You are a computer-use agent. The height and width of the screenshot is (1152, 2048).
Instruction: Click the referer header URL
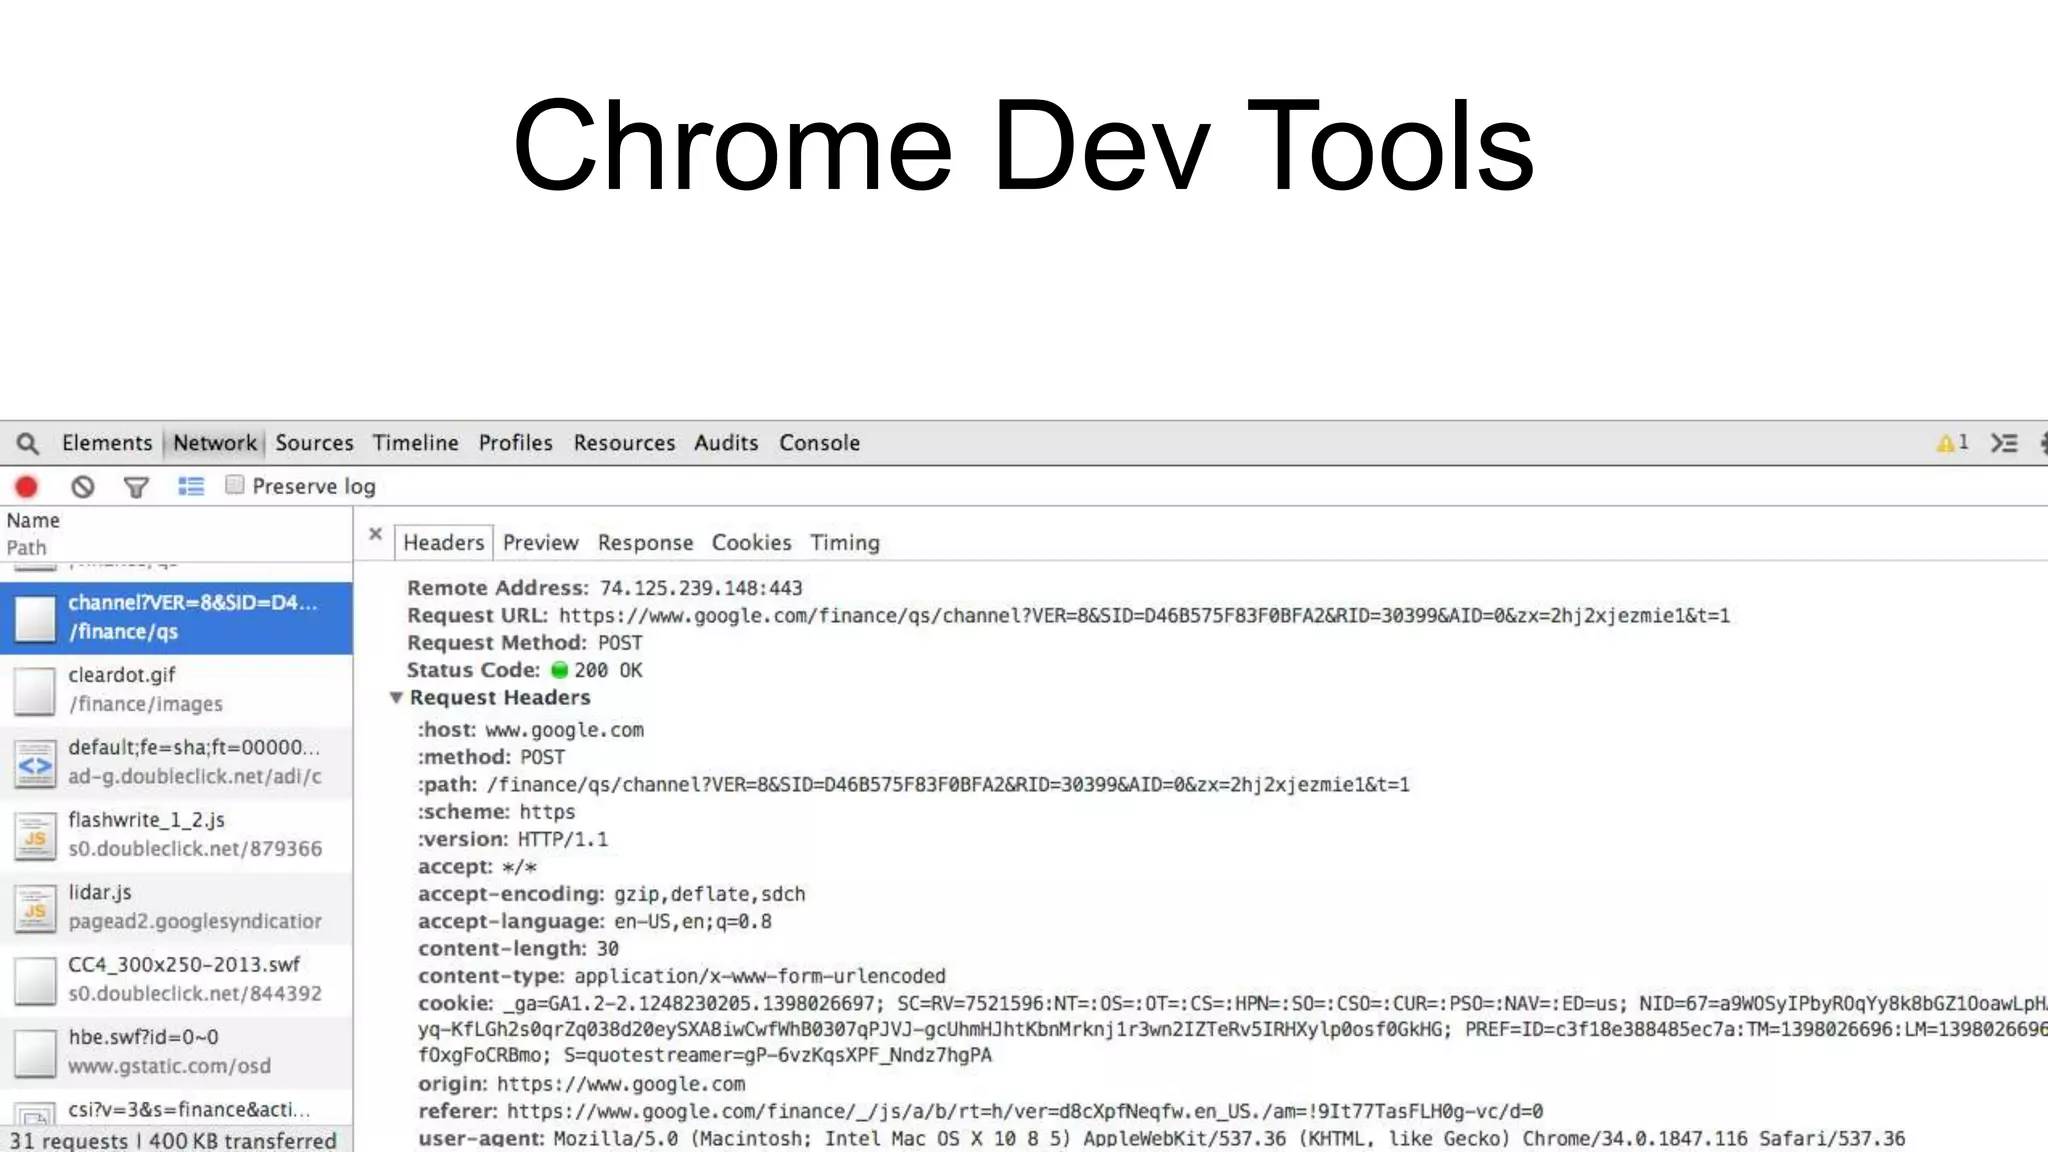click(x=1025, y=1111)
